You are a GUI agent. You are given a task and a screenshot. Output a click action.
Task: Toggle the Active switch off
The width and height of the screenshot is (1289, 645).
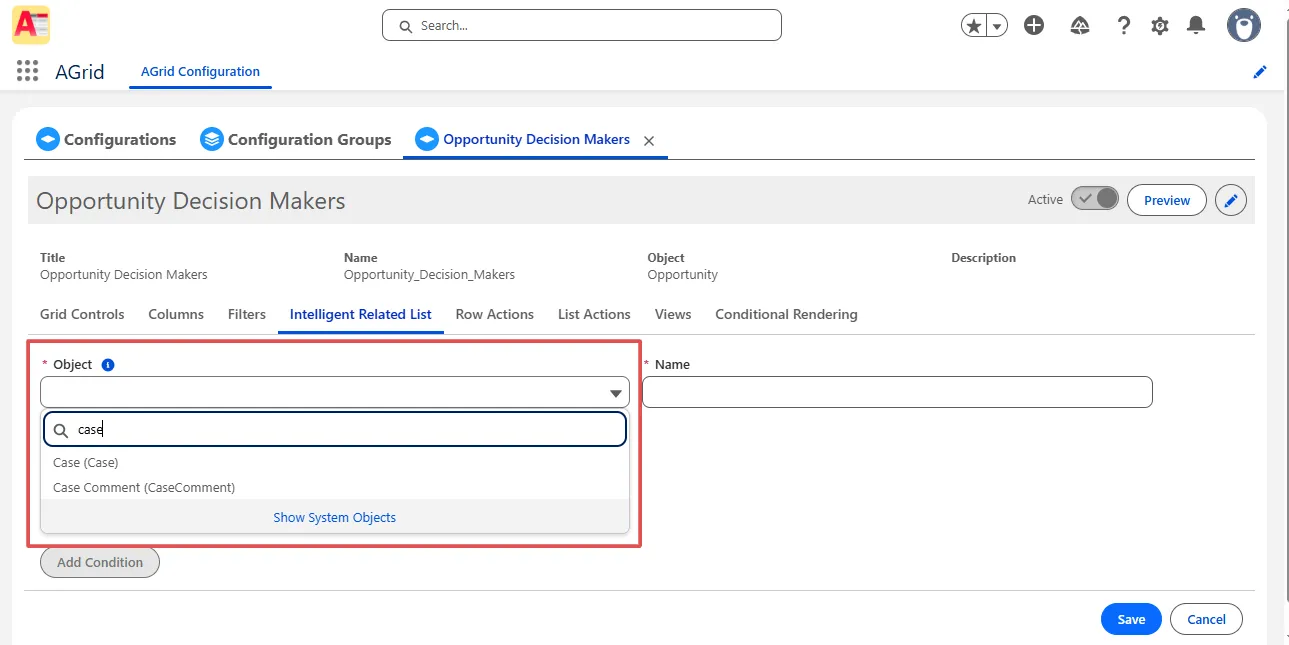pos(1095,199)
